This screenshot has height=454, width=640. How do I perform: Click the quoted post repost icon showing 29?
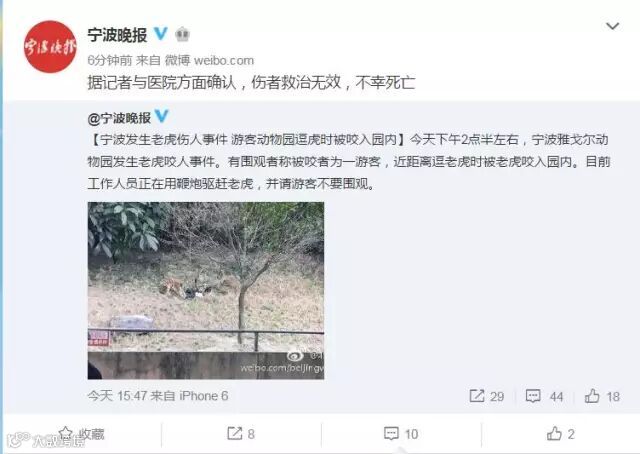(x=487, y=396)
